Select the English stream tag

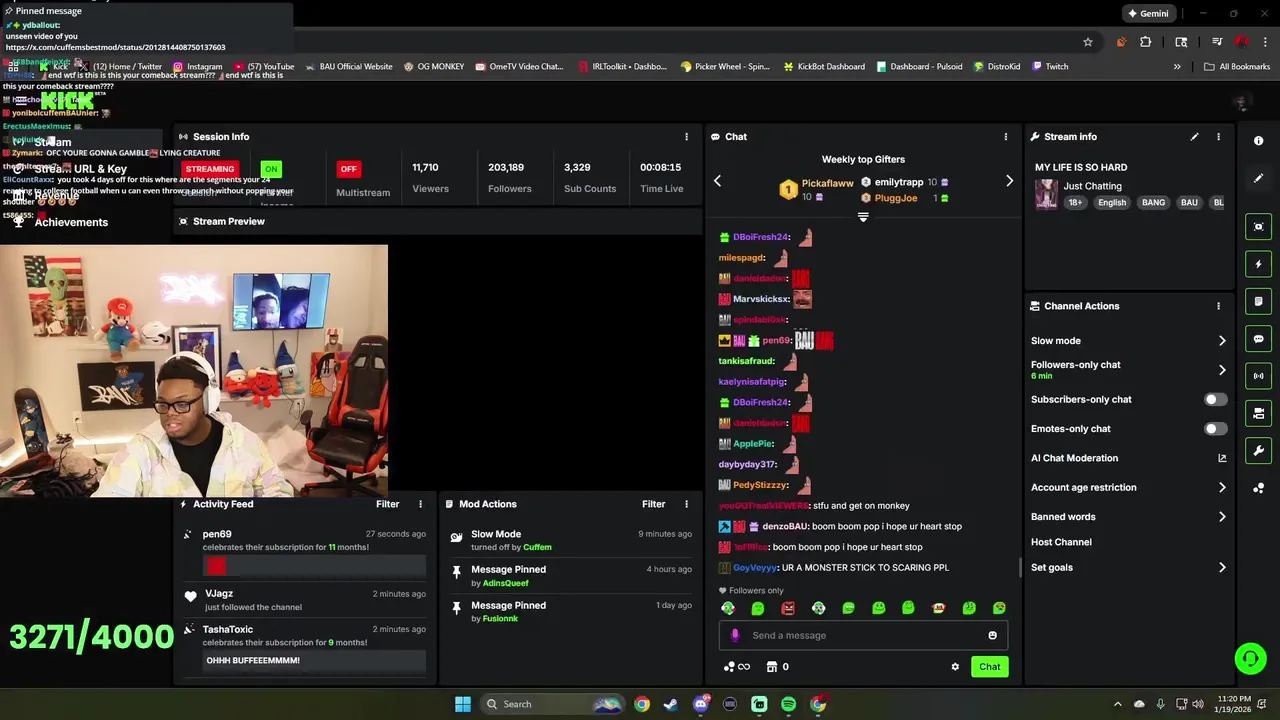click(x=1111, y=203)
